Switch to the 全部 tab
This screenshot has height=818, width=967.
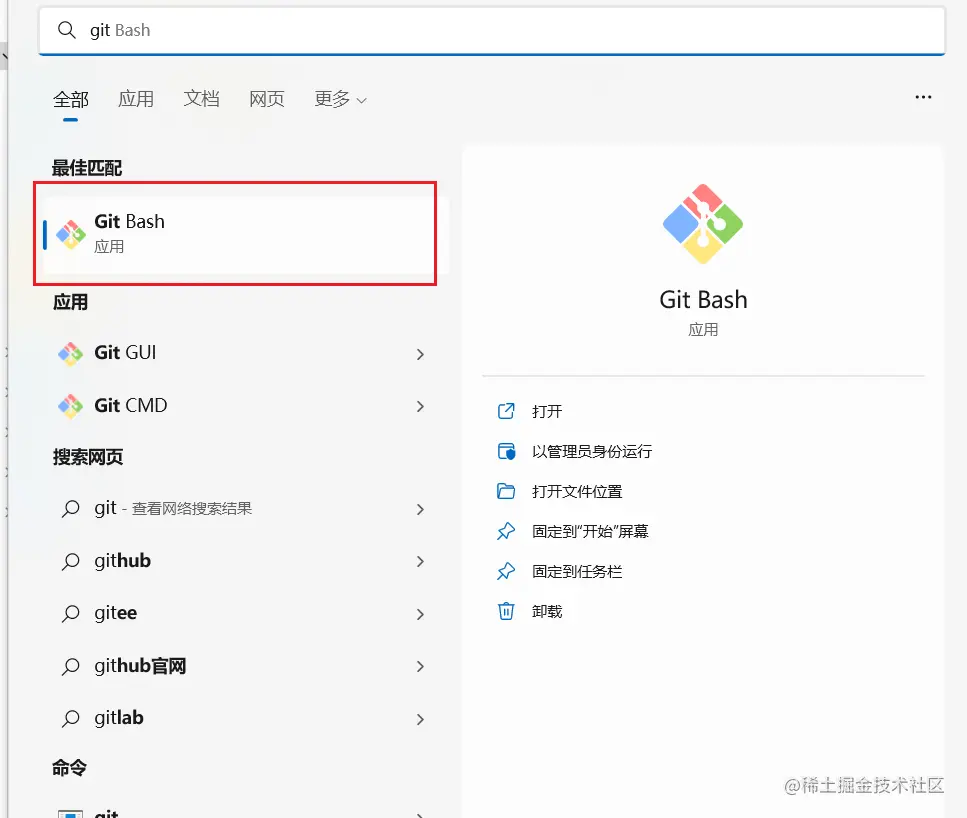point(71,99)
